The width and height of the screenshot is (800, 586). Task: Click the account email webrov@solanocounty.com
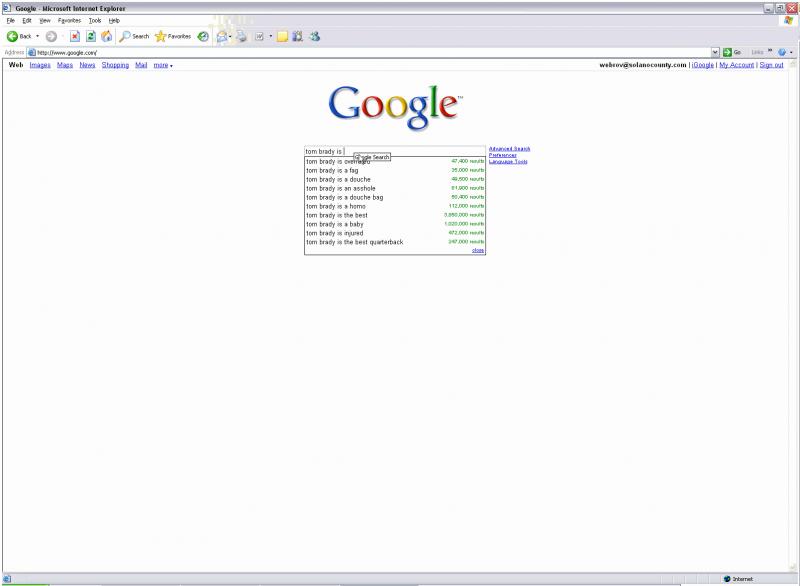643,65
